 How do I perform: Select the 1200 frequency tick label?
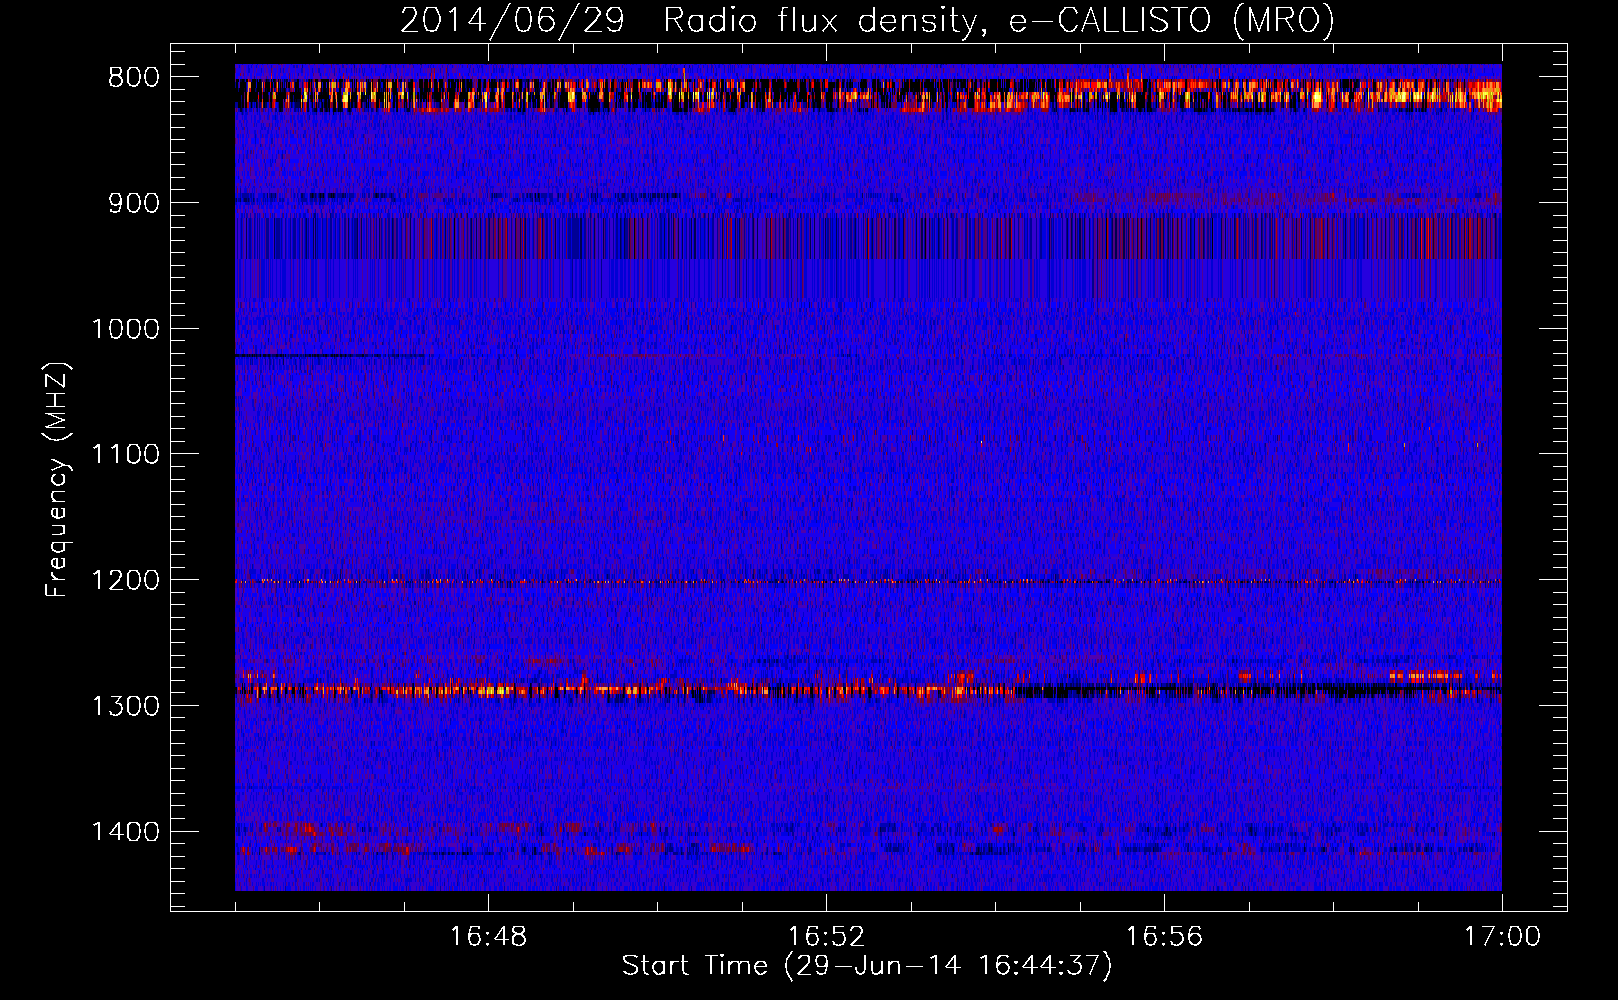click(125, 580)
